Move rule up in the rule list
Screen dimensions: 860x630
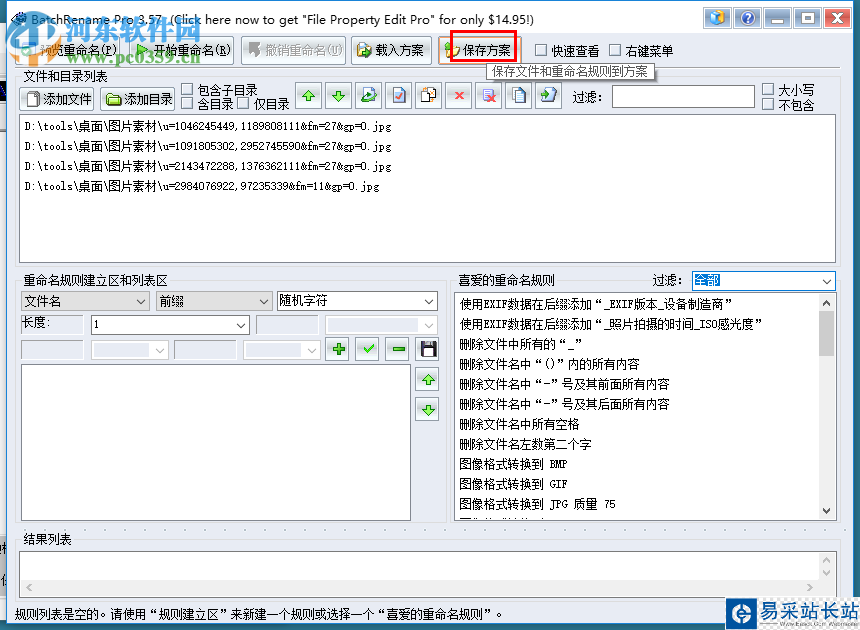[428, 379]
